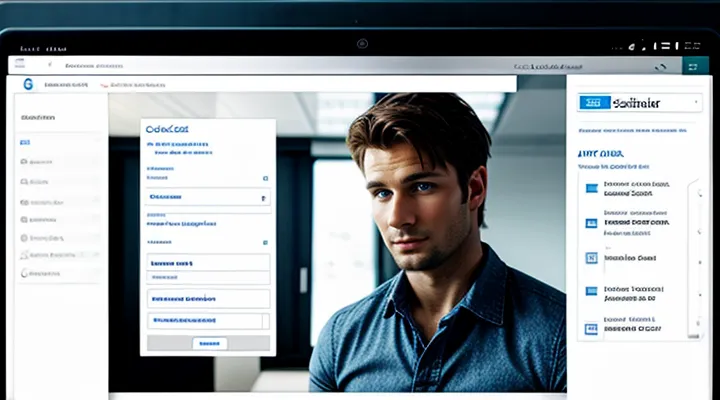Click the blue badge icon heading the right panel
The image size is (720, 400).
596,102
